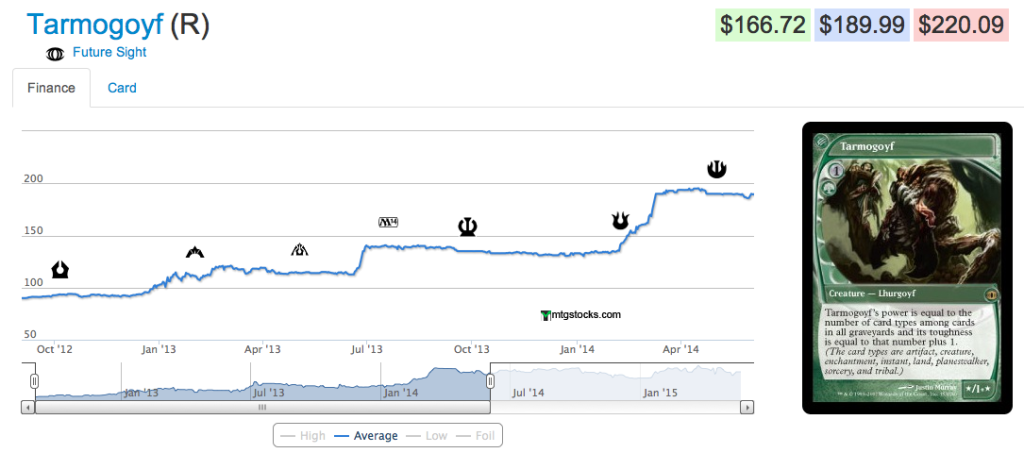Click the mtgstocks.com chart logo
Image resolution: width=1024 pixels, height=453 pixels.
click(x=581, y=315)
